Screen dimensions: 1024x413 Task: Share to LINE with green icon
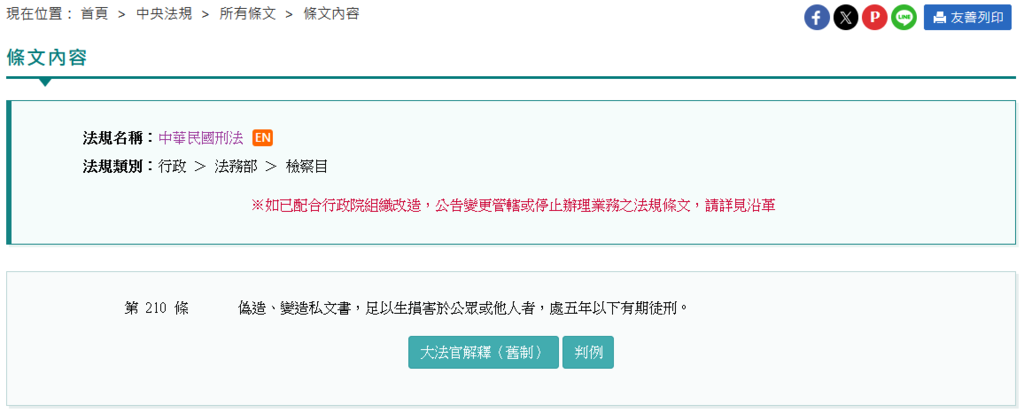click(x=904, y=18)
